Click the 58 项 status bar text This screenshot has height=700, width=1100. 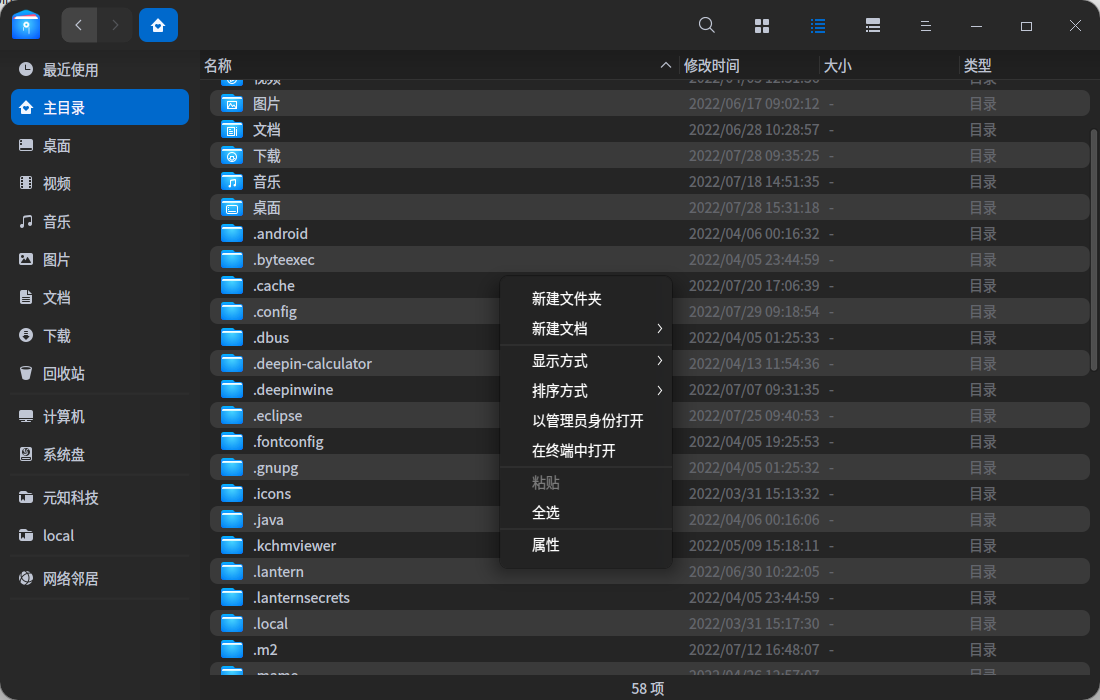647,689
